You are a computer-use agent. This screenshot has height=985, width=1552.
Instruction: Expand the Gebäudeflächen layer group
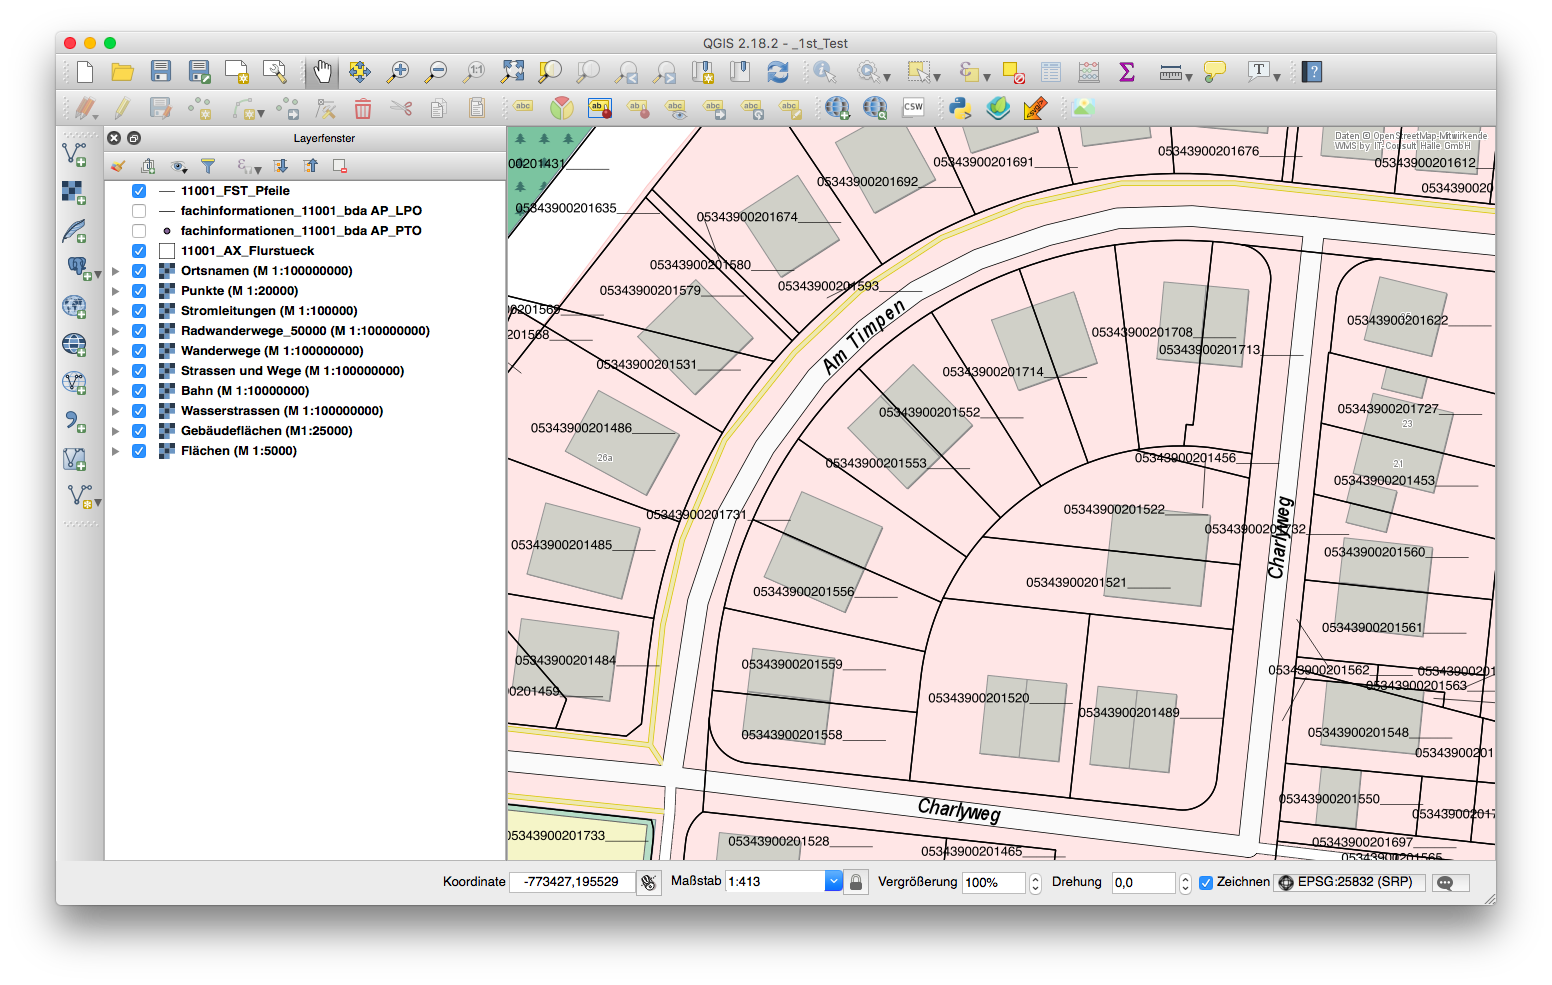click(x=116, y=431)
